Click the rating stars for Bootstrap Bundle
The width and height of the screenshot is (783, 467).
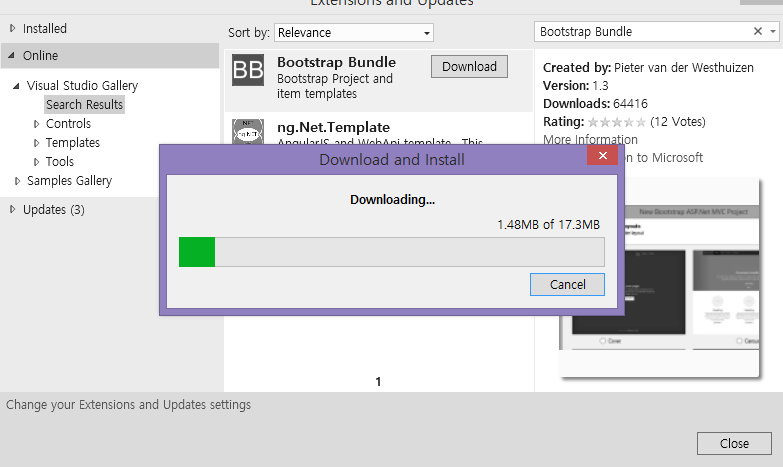(x=617, y=122)
